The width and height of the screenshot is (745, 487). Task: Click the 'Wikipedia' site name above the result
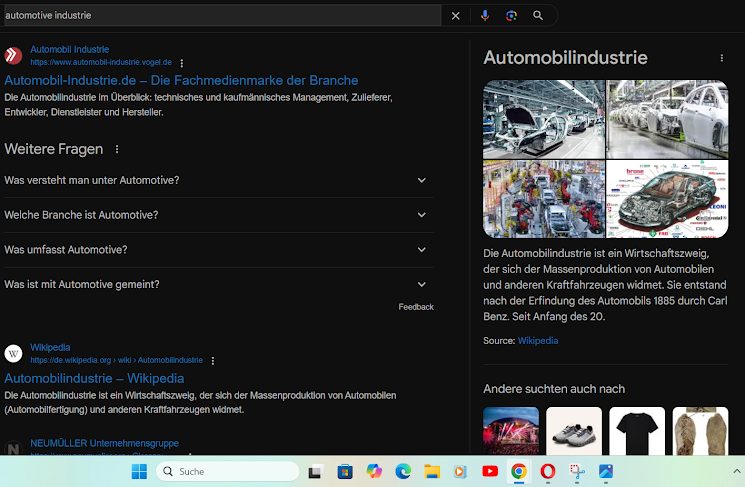point(50,347)
